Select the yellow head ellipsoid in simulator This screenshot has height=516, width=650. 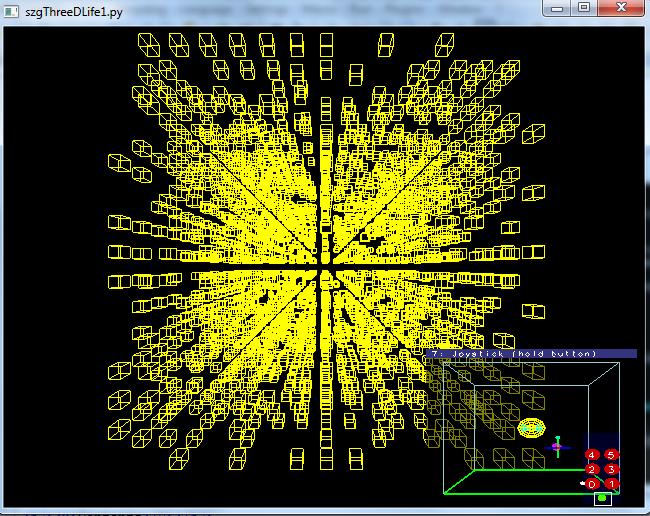click(531, 429)
